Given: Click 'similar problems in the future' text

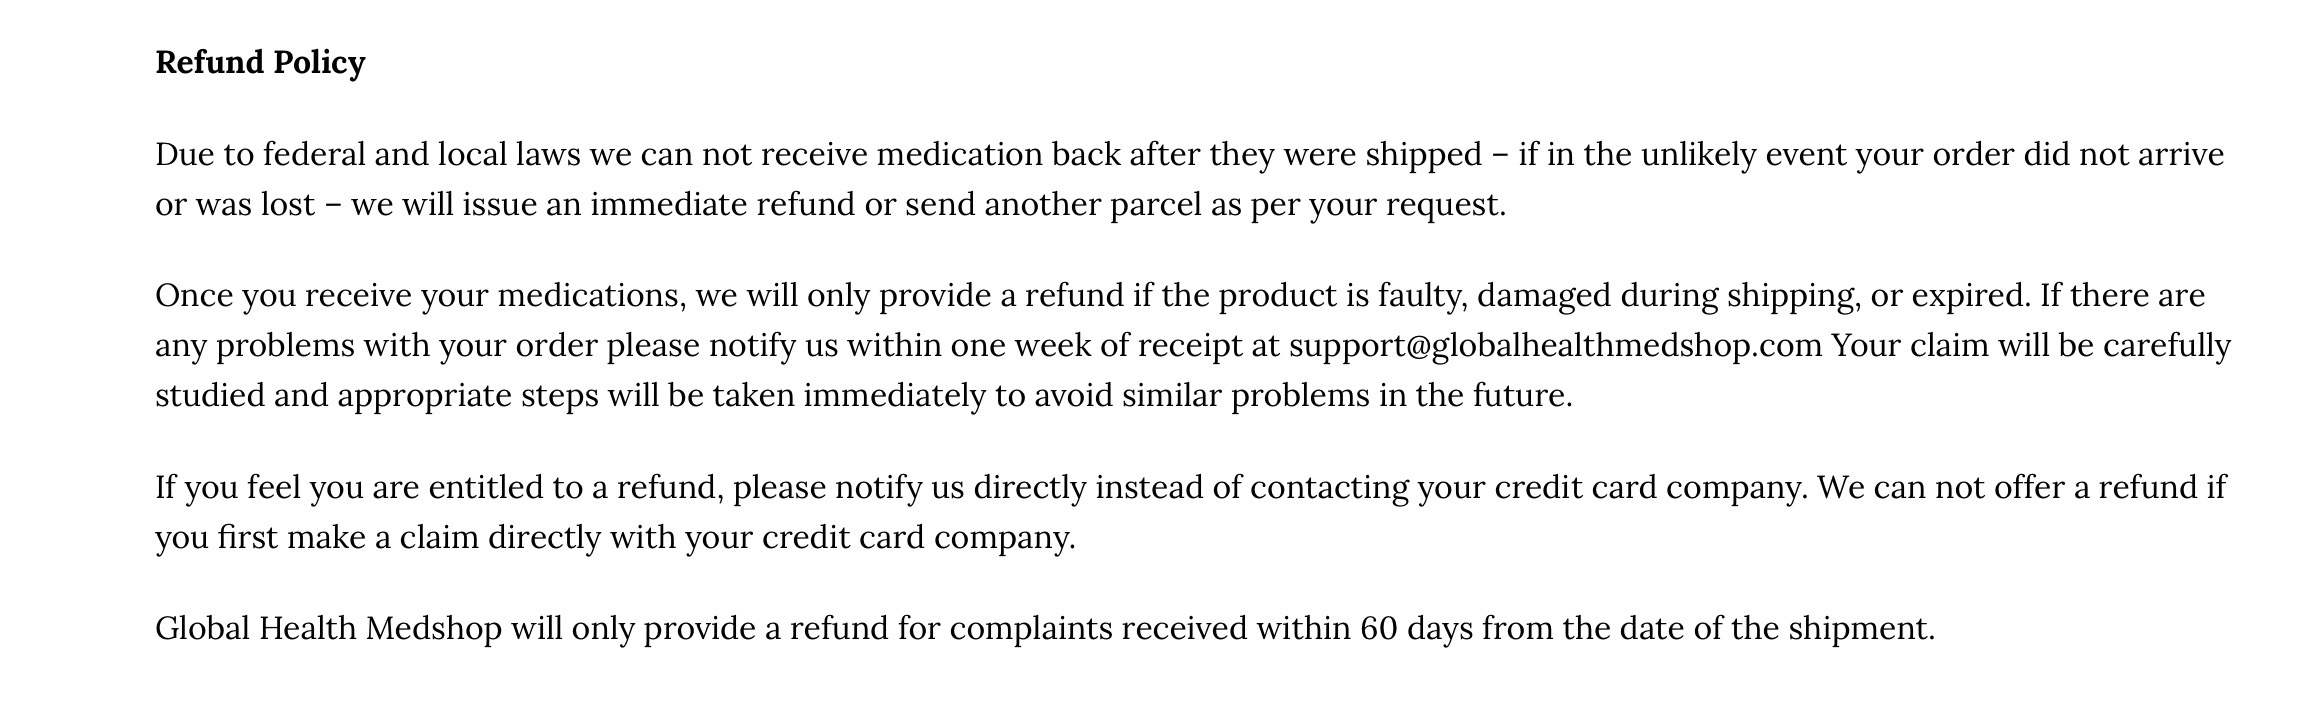Looking at the screenshot, I should click(1347, 396).
